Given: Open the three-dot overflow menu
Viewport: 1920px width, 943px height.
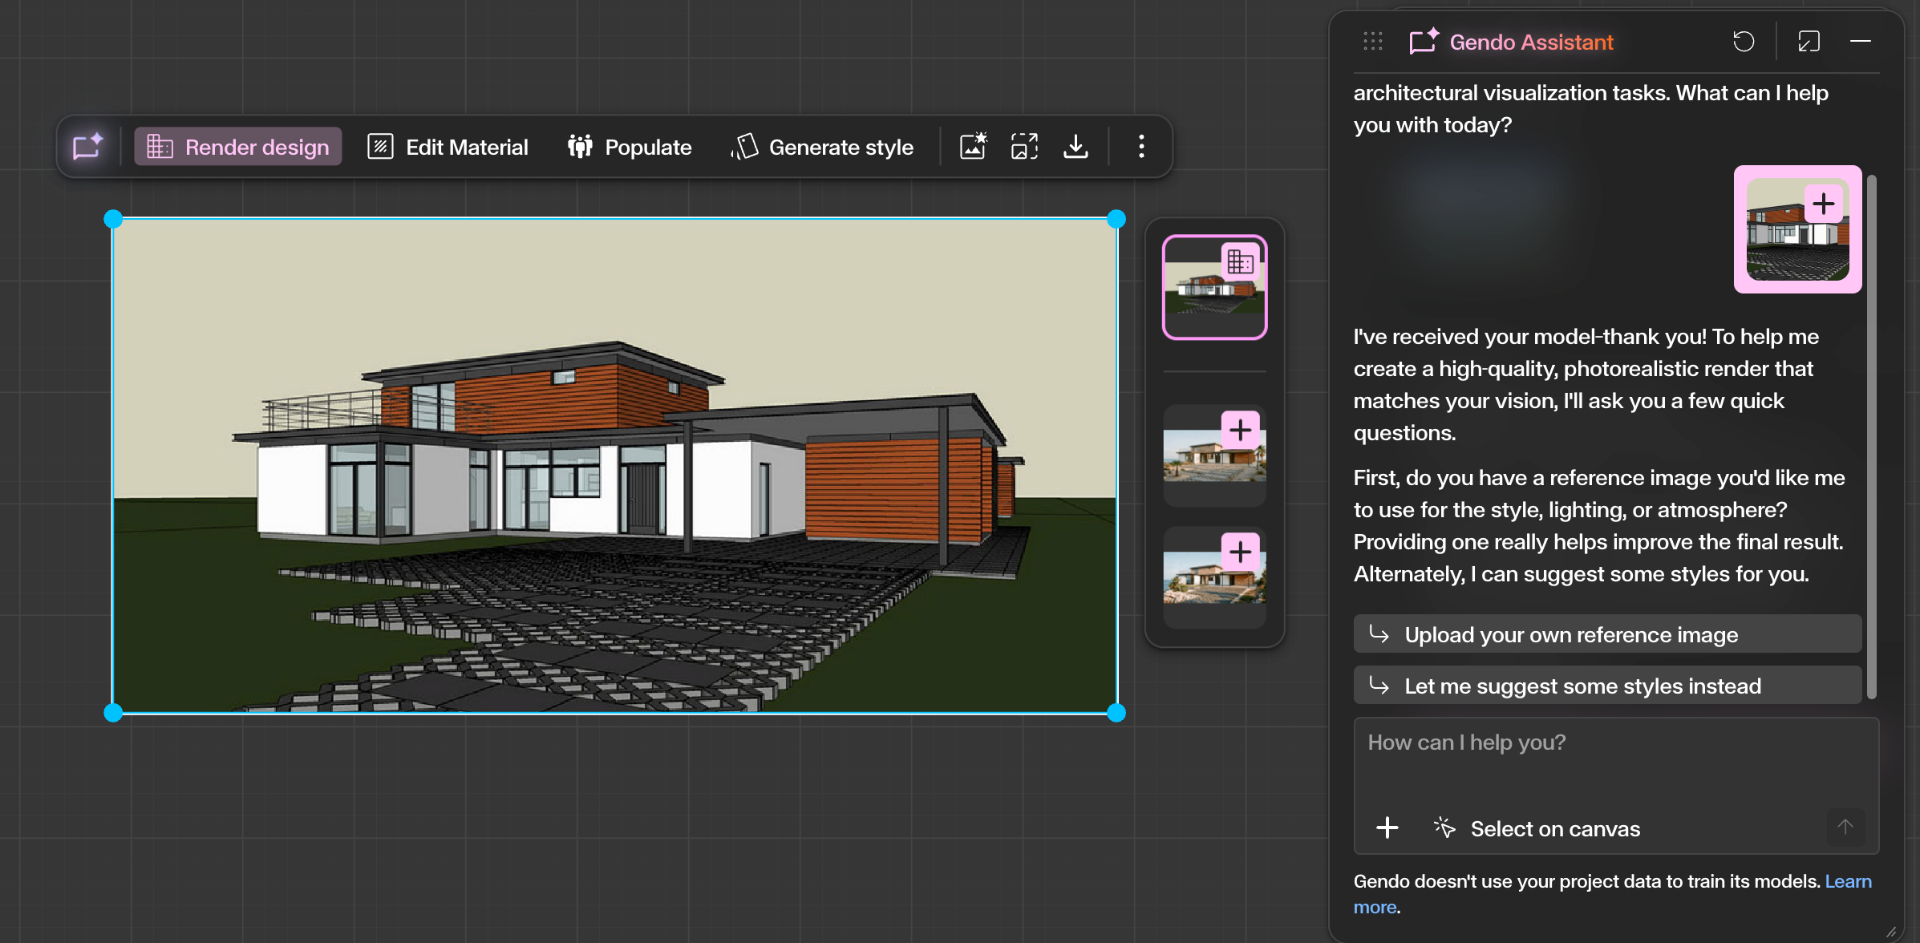Looking at the screenshot, I should point(1141,146).
